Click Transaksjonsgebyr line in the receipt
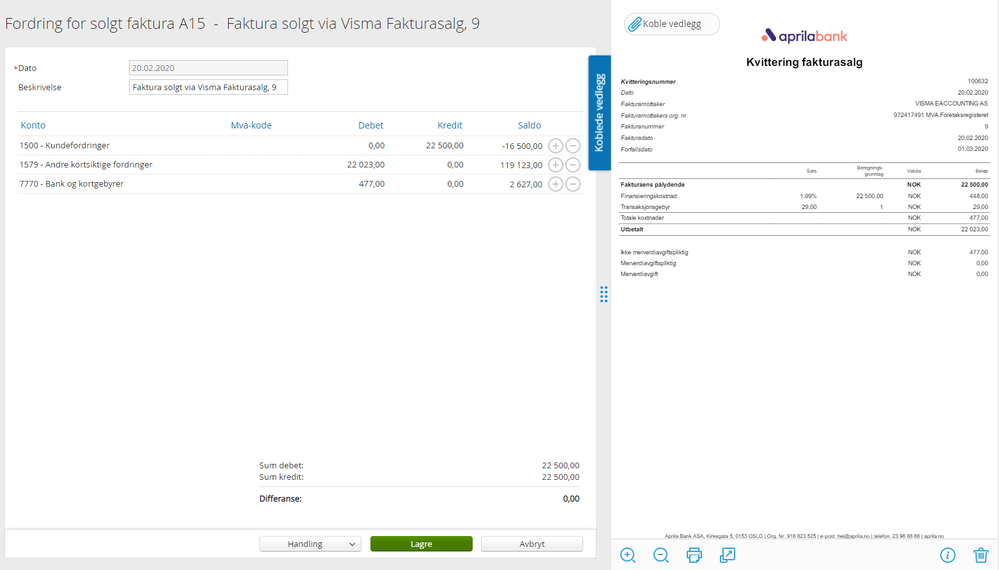The width and height of the screenshot is (999, 570). [804, 207]
